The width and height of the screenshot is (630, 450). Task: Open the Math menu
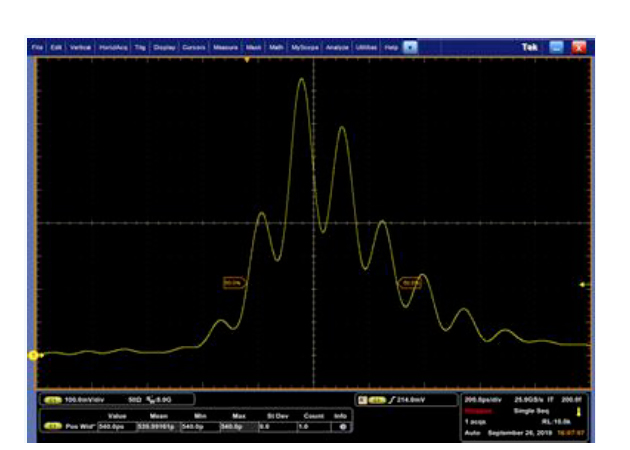(x=276, y=47)
